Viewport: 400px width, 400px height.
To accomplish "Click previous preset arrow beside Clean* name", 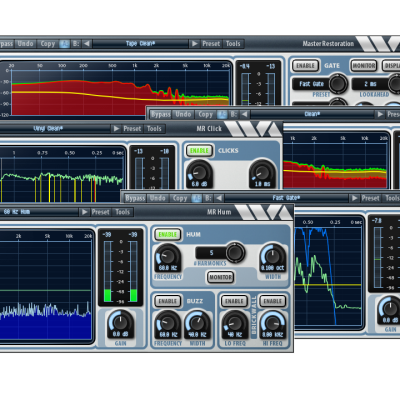I will (245, 114).
